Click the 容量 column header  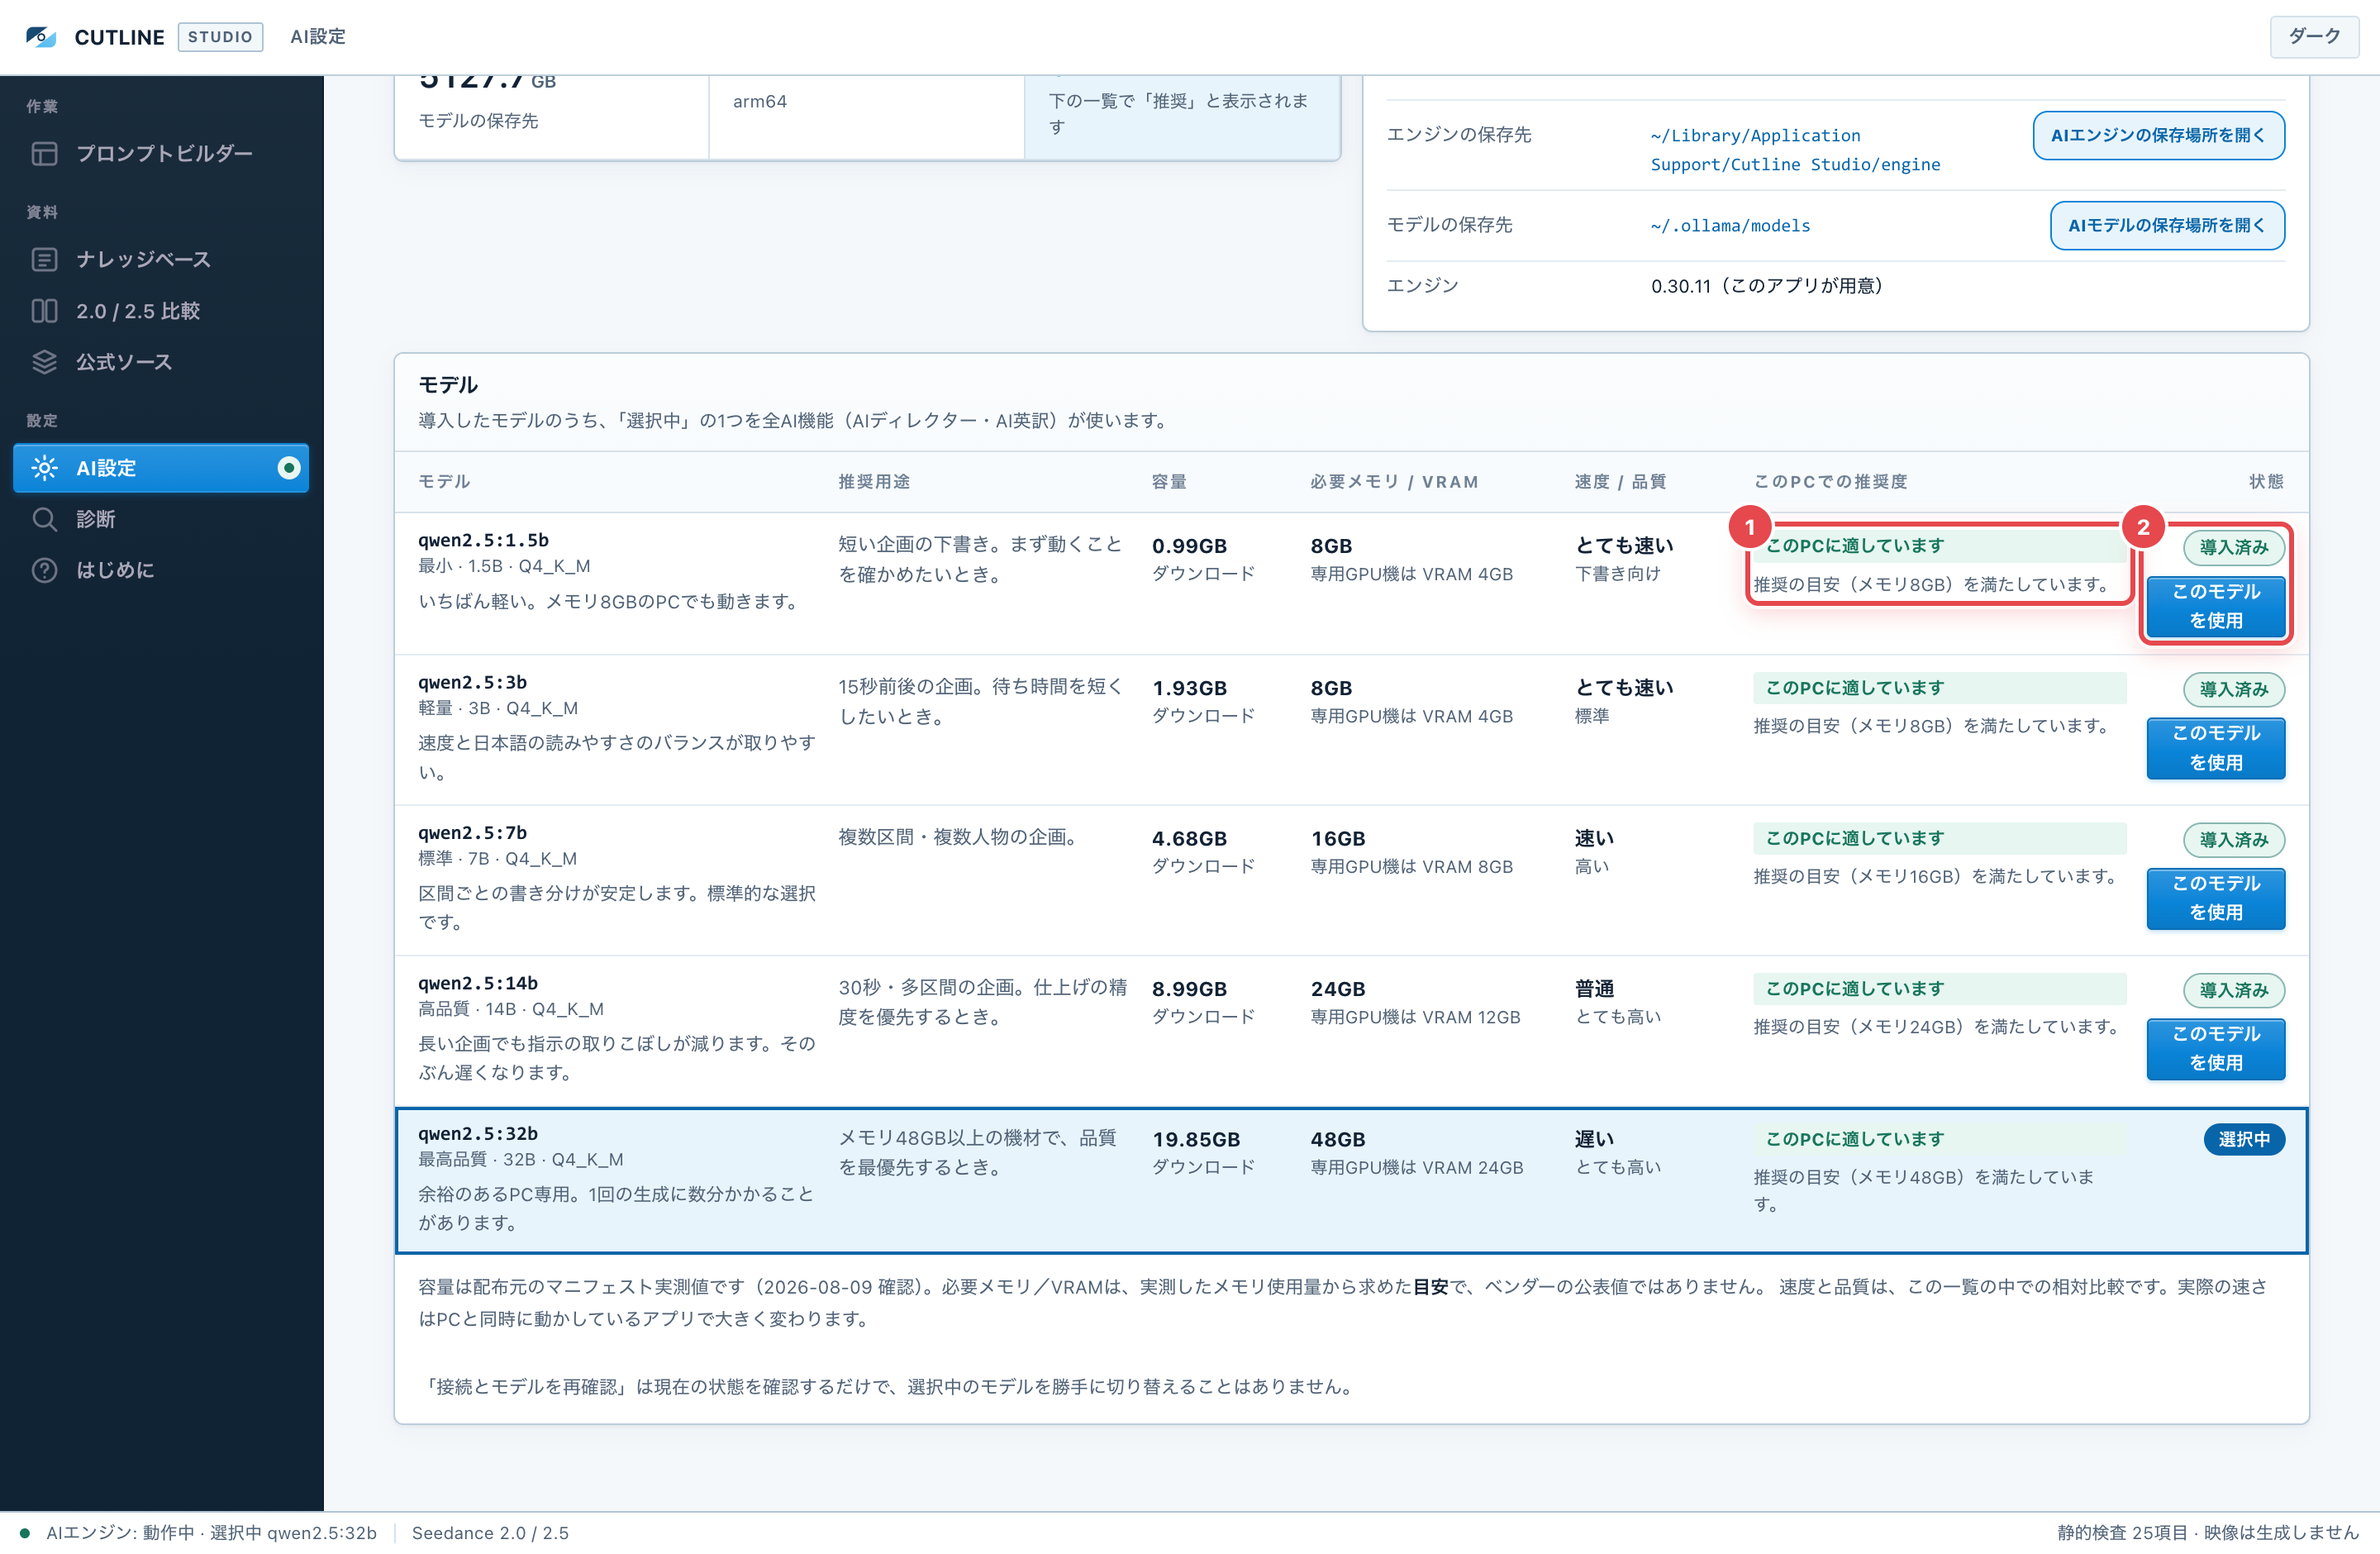pos(1169,481)
